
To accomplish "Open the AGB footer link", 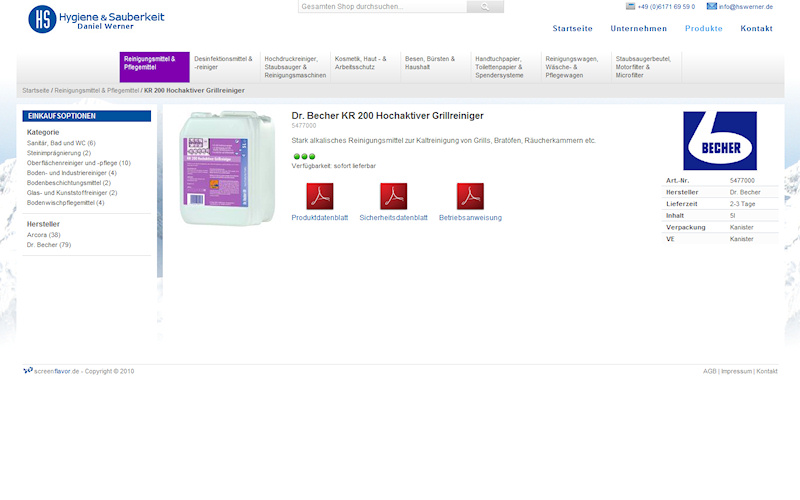I will click(x=709, y=371).
